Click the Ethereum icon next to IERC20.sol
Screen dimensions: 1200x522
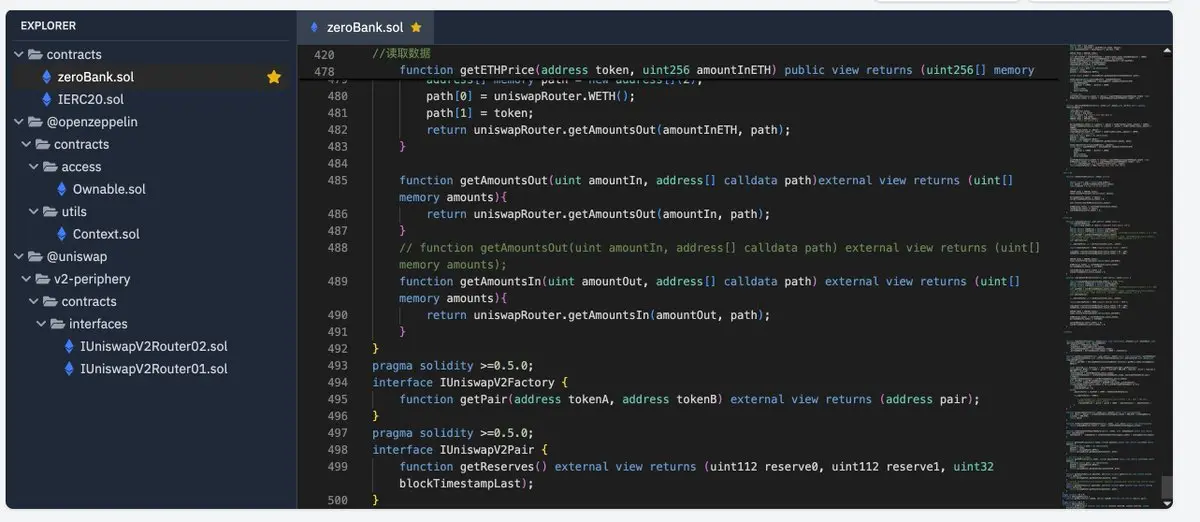coord(46,99)
